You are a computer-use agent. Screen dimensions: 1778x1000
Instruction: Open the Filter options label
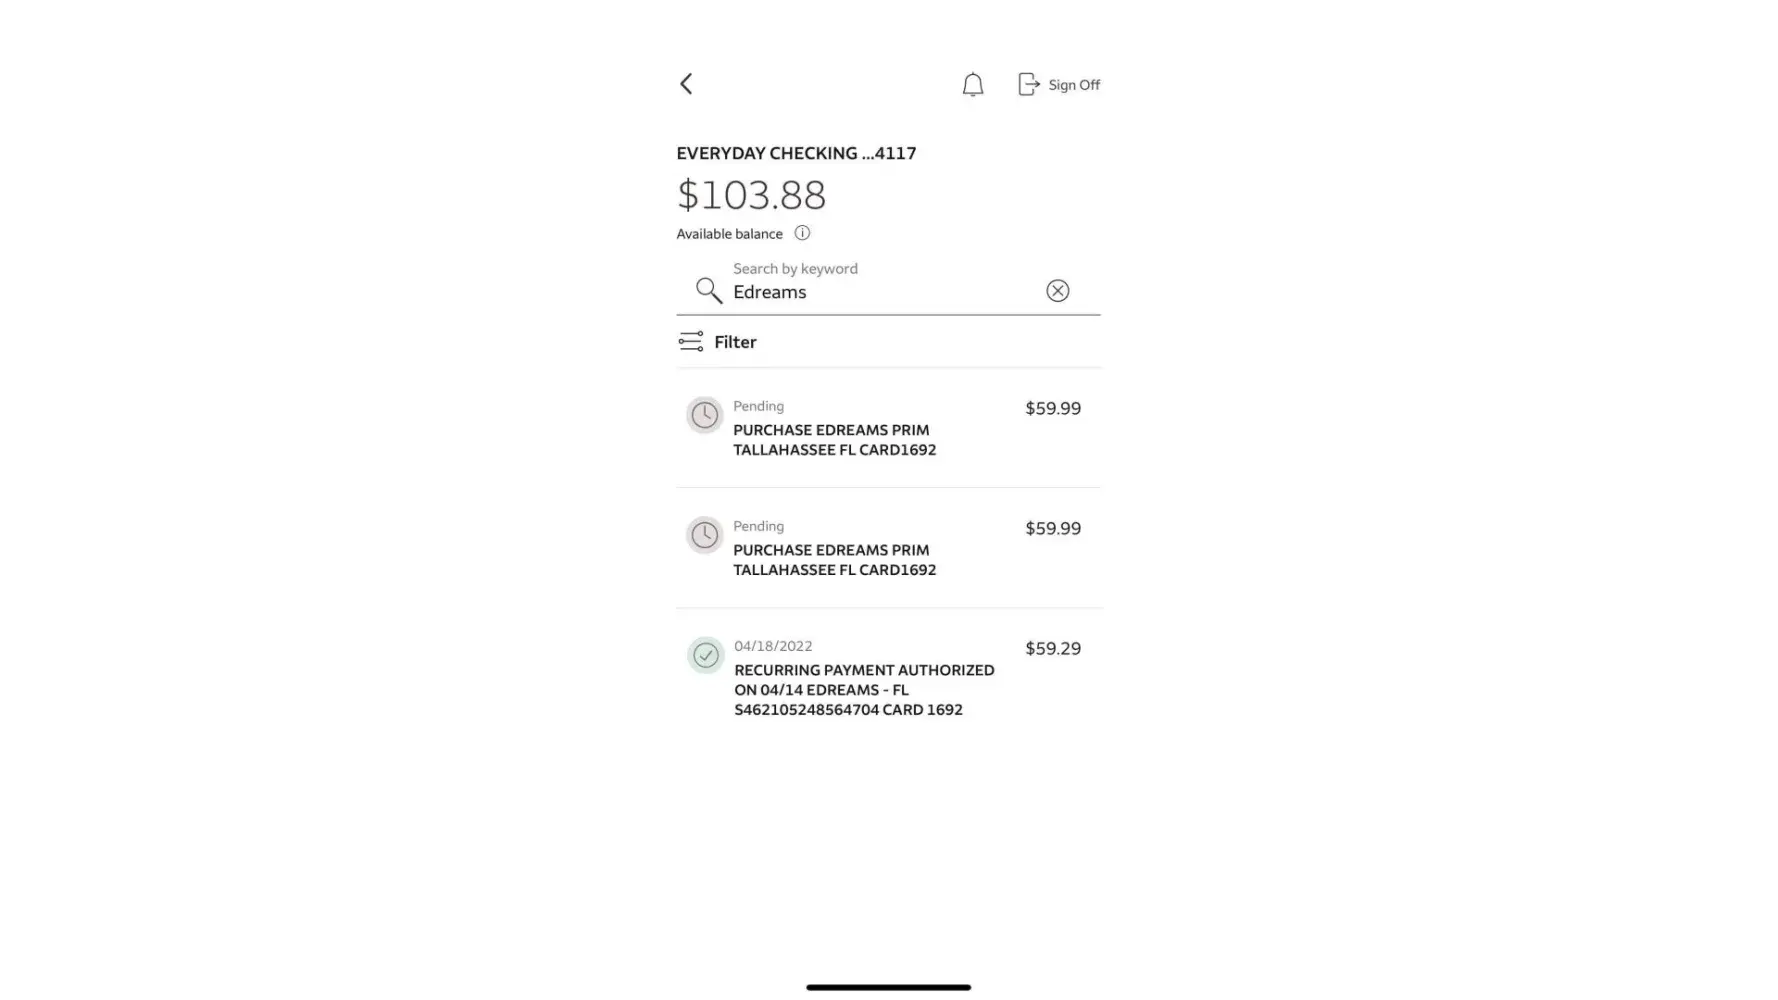pyautogui.click(x=735, y=342)
